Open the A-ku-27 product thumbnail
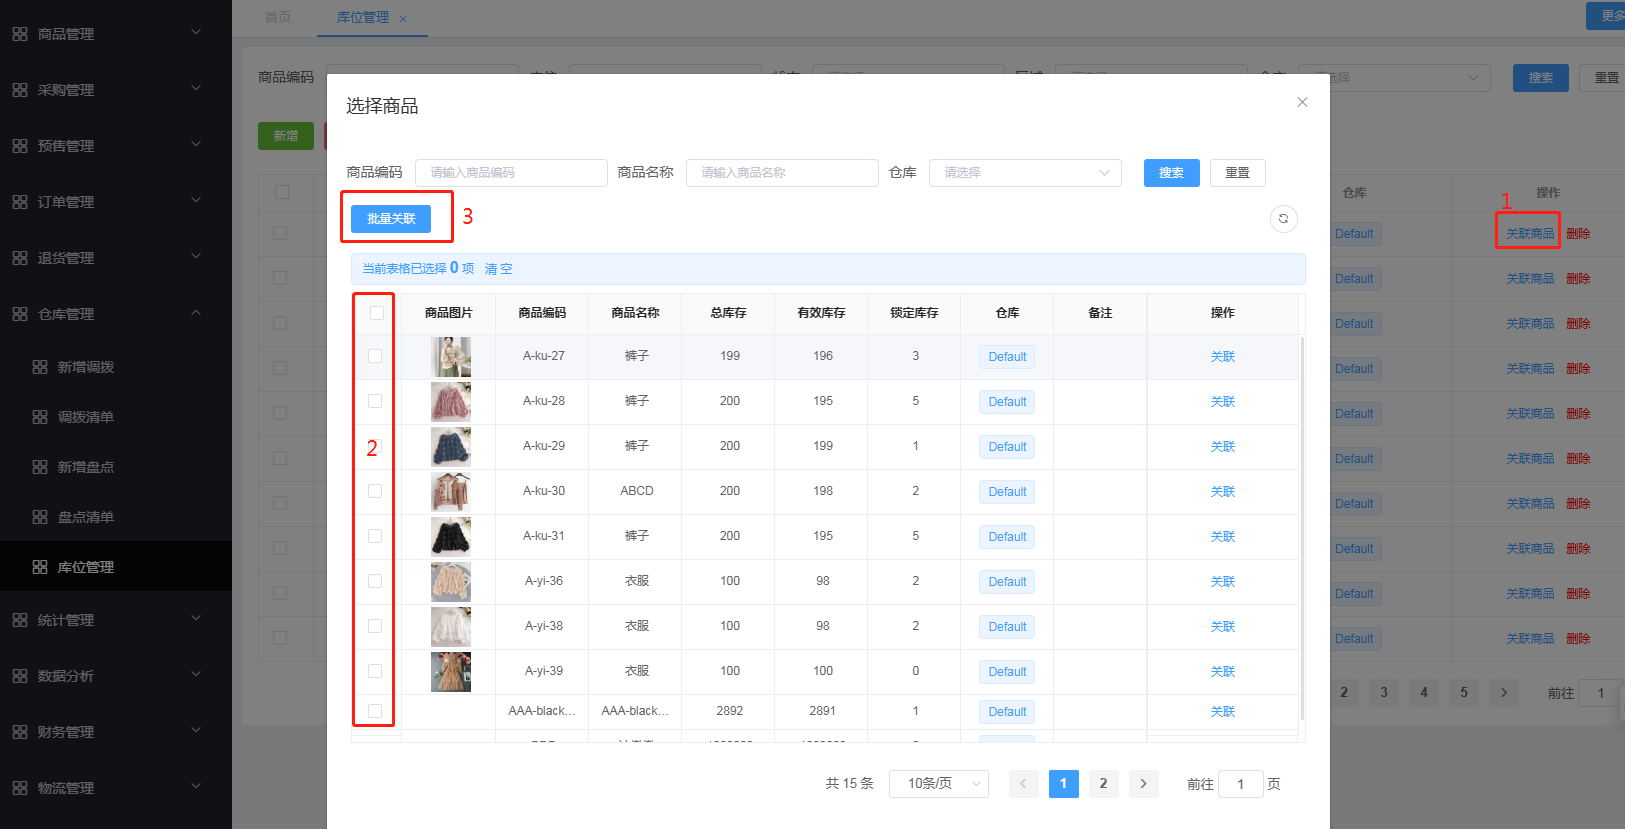This screenshot has height=829, width=1625. (x=451, y=357)
